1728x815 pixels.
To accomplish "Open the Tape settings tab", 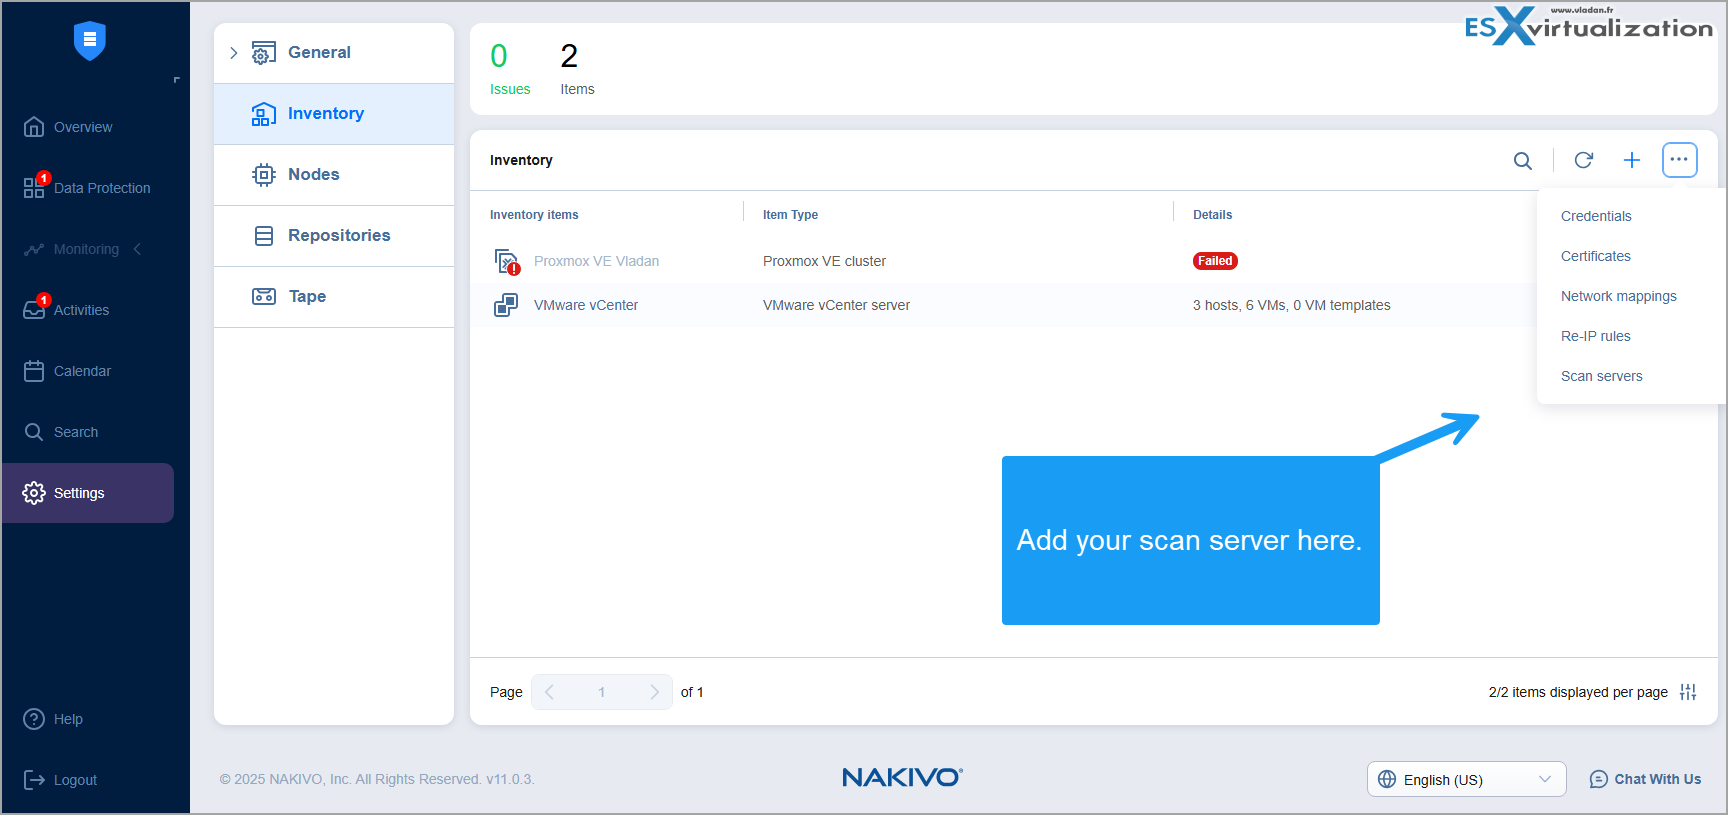I will click(334, 297).
